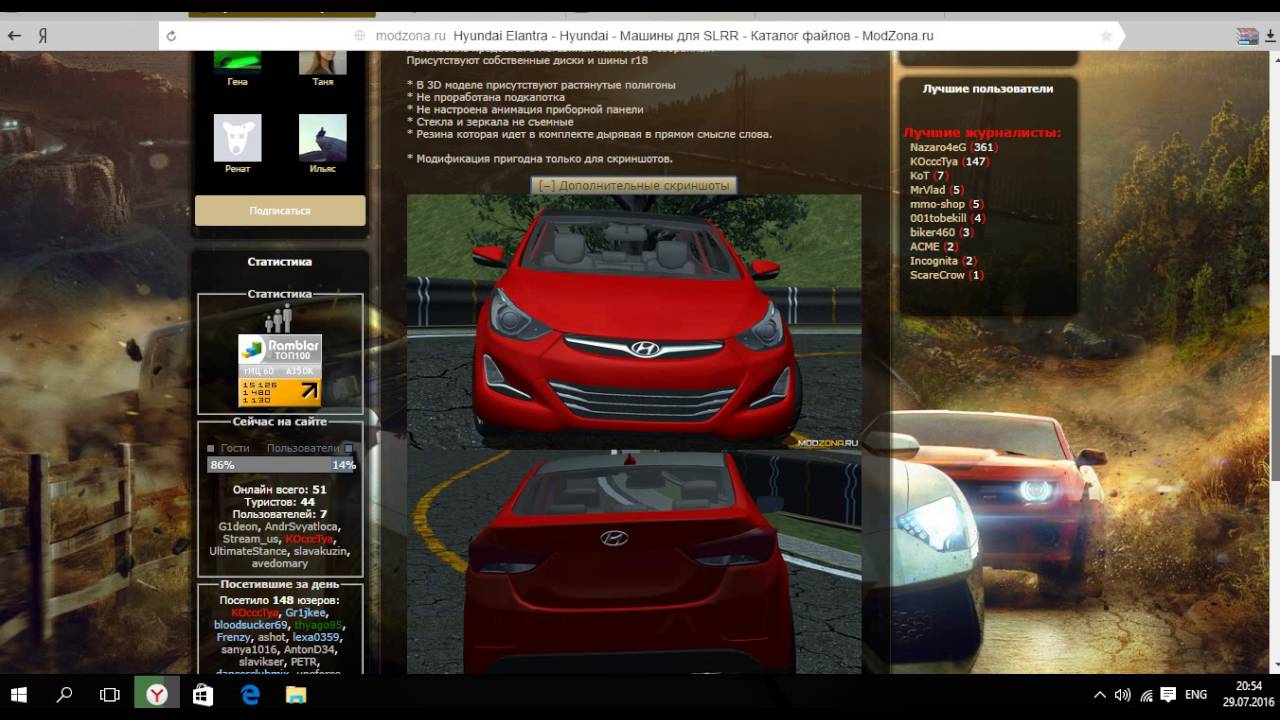This screenshot has width=1280, height=720.
Task: Open journalist 001tobekill's profile
Action: [939, 218]
